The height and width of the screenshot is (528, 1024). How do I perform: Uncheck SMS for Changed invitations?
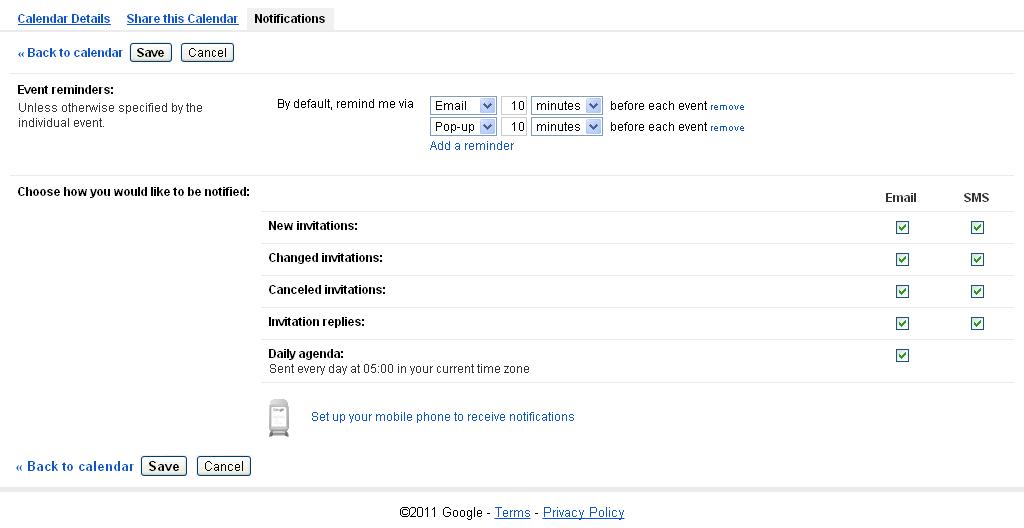[x=977, y=259]
